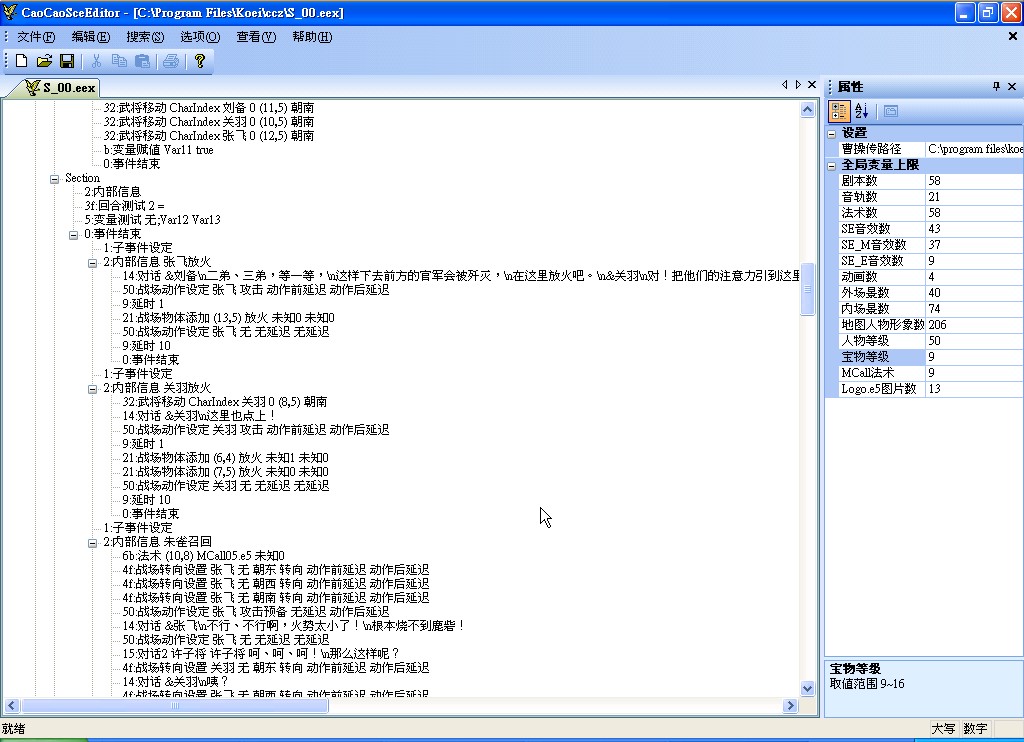Click the yellow question mark help icon
The width and height of the screenshot is (1024, 742).
[x=199, y=61]
